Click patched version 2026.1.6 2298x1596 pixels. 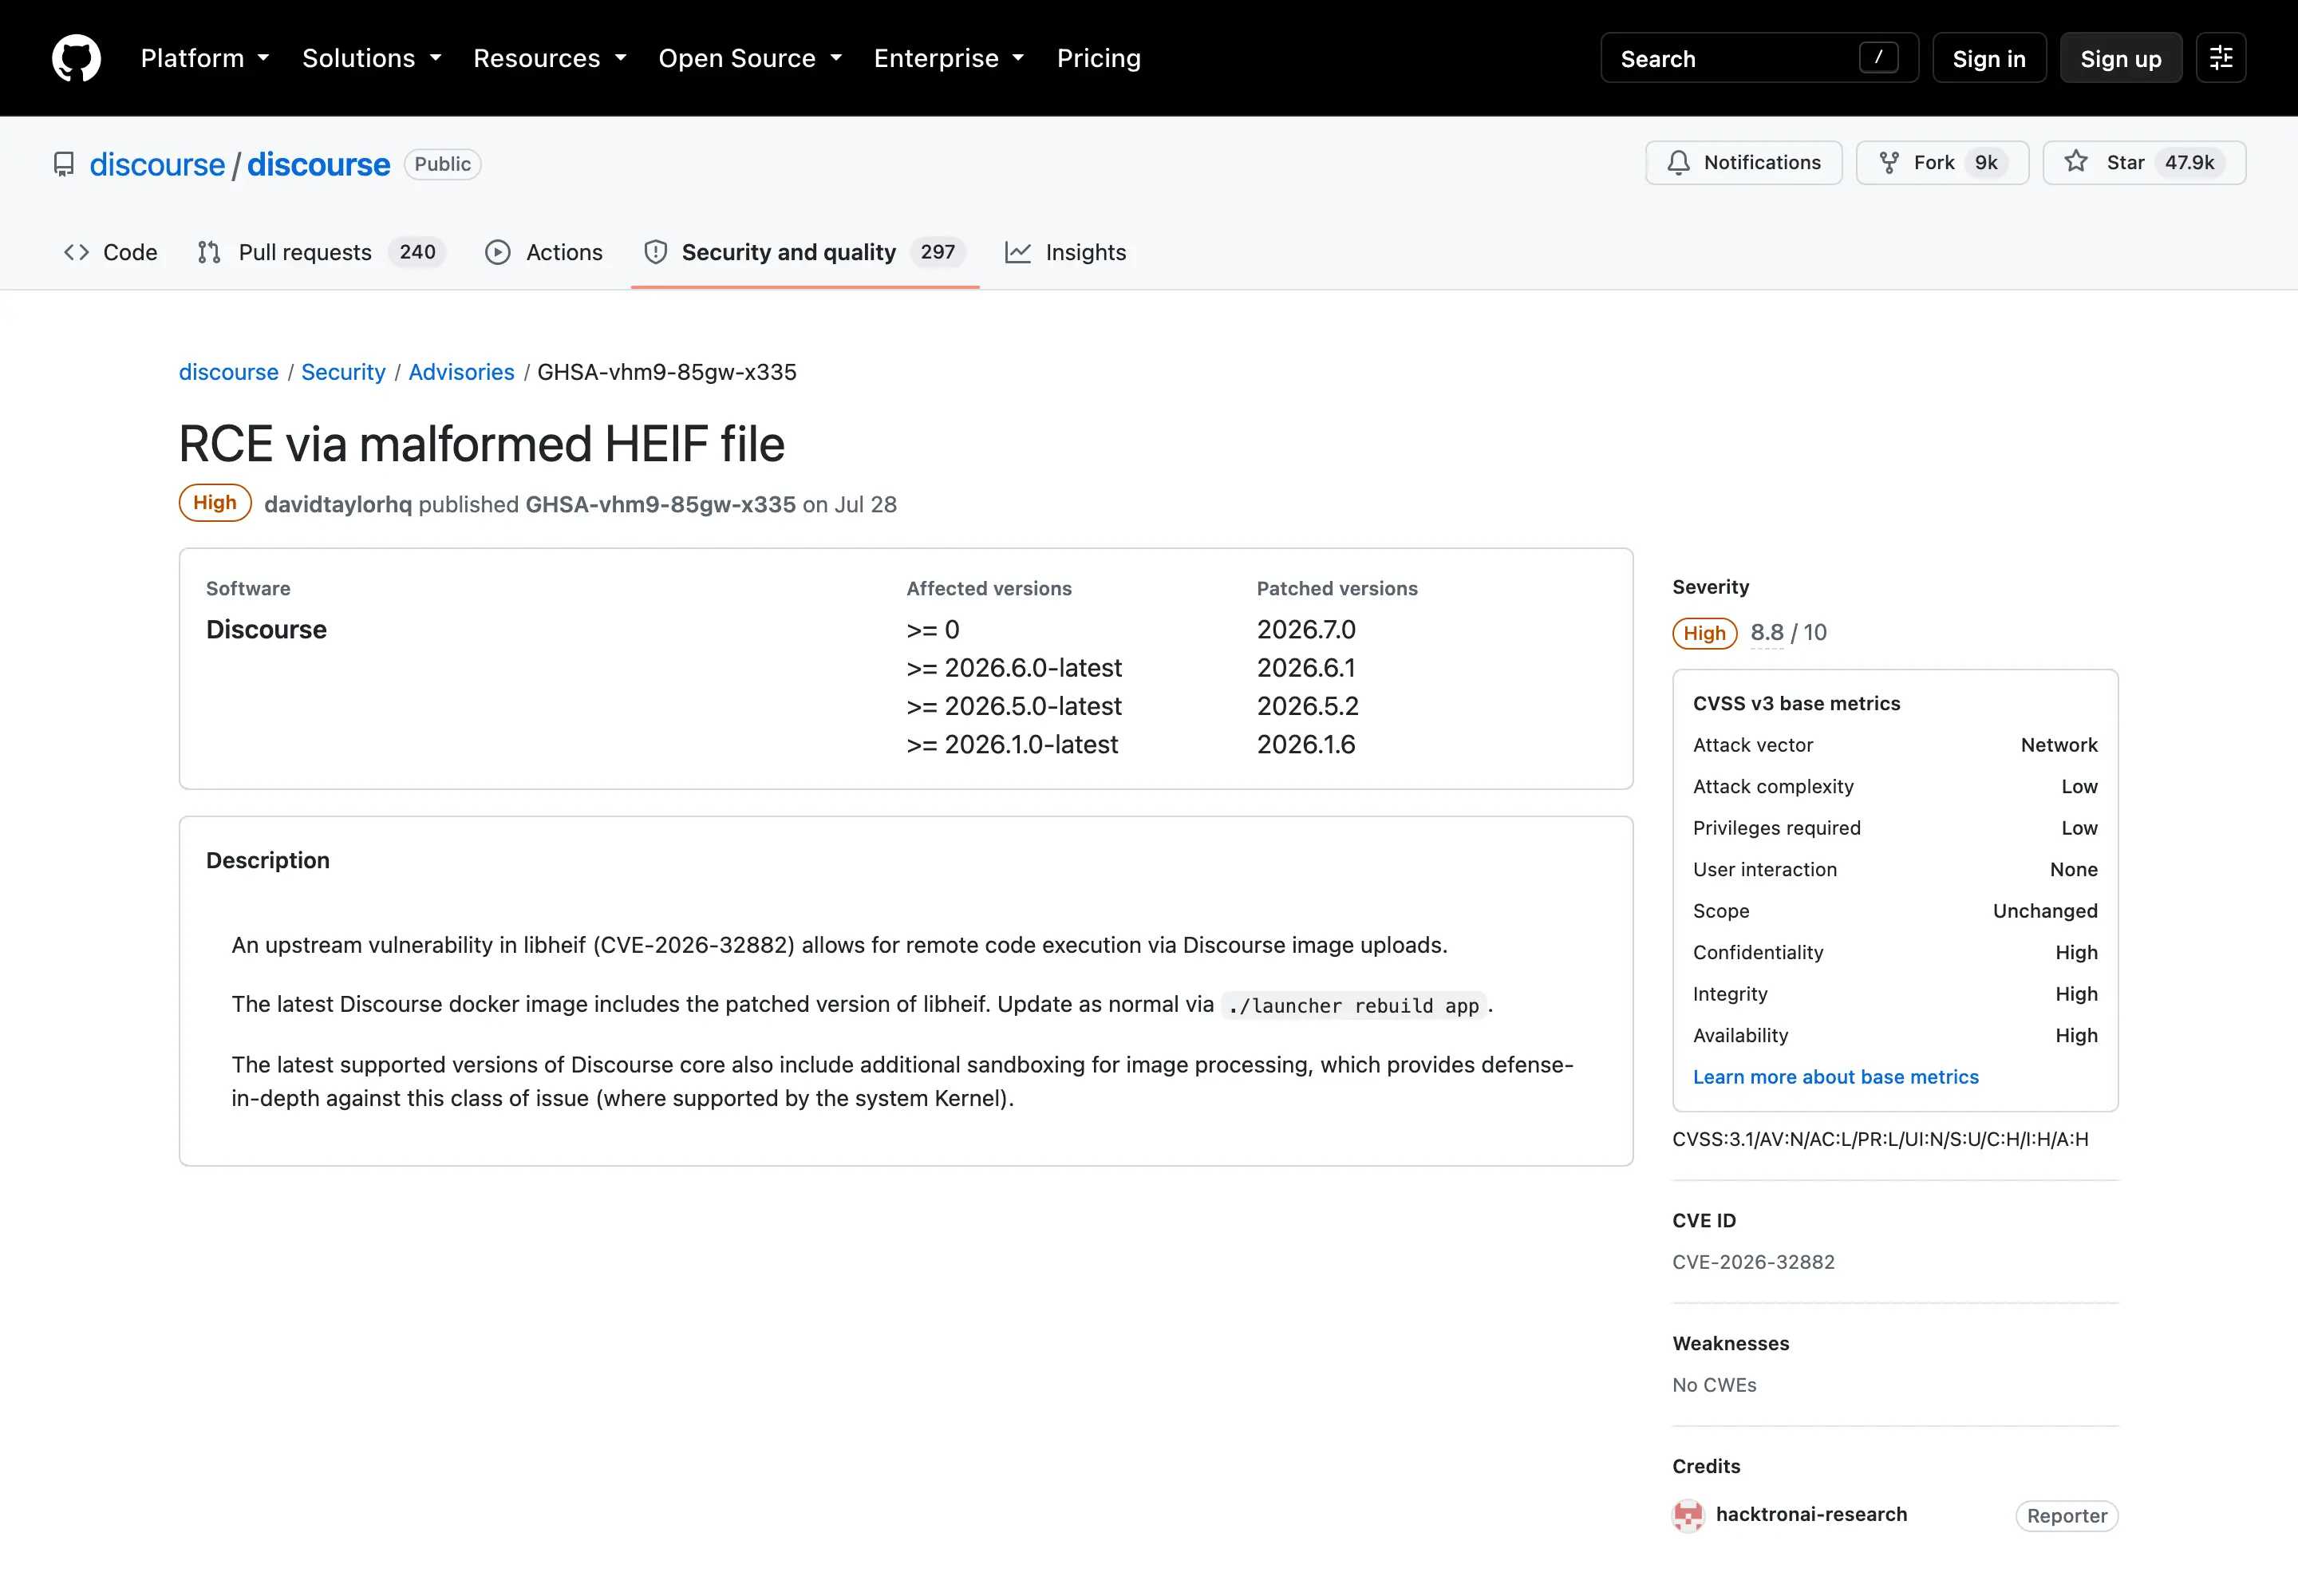(1305, 744)
